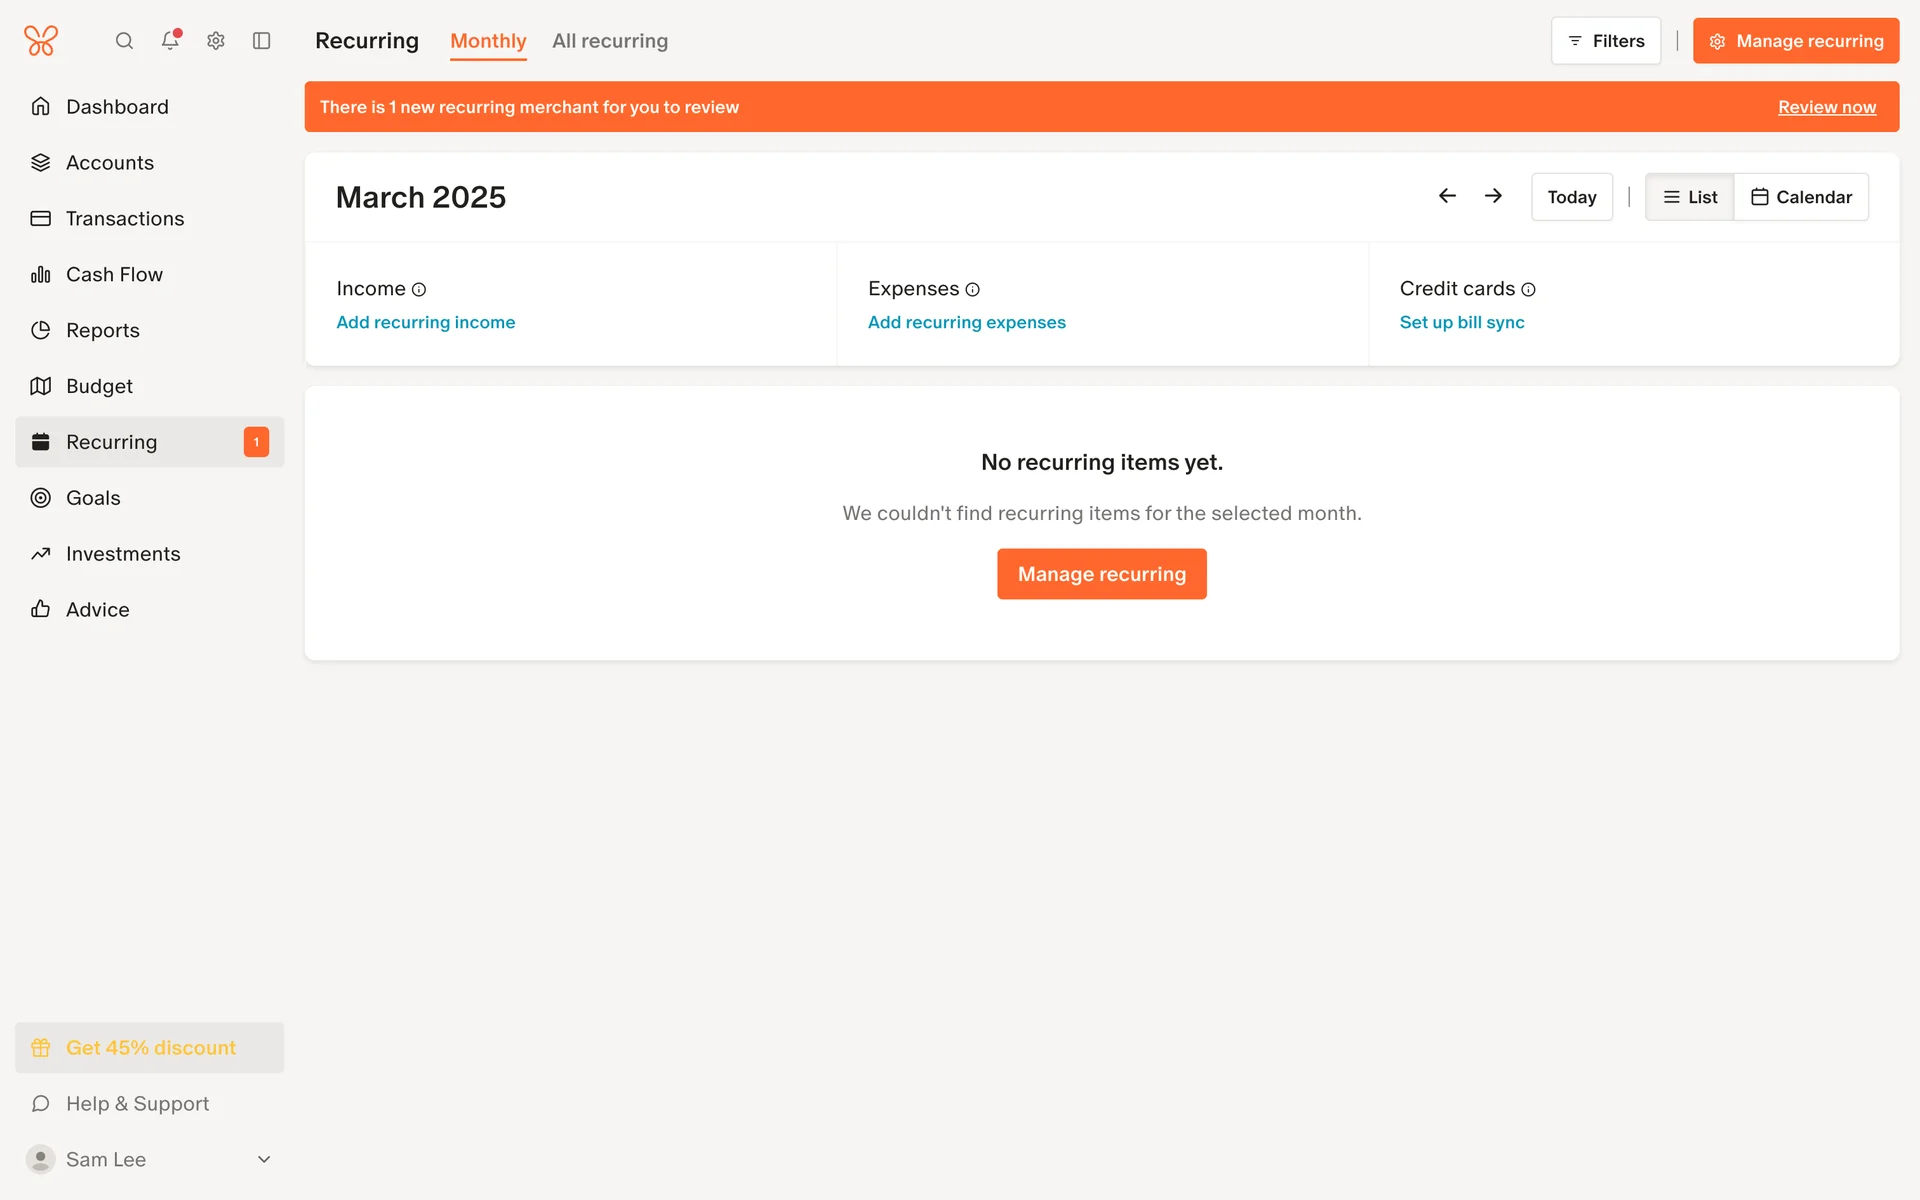Click Review now link in banner
Viewport: 1920px width, 1200px height.
click(x=1826, y=107)
